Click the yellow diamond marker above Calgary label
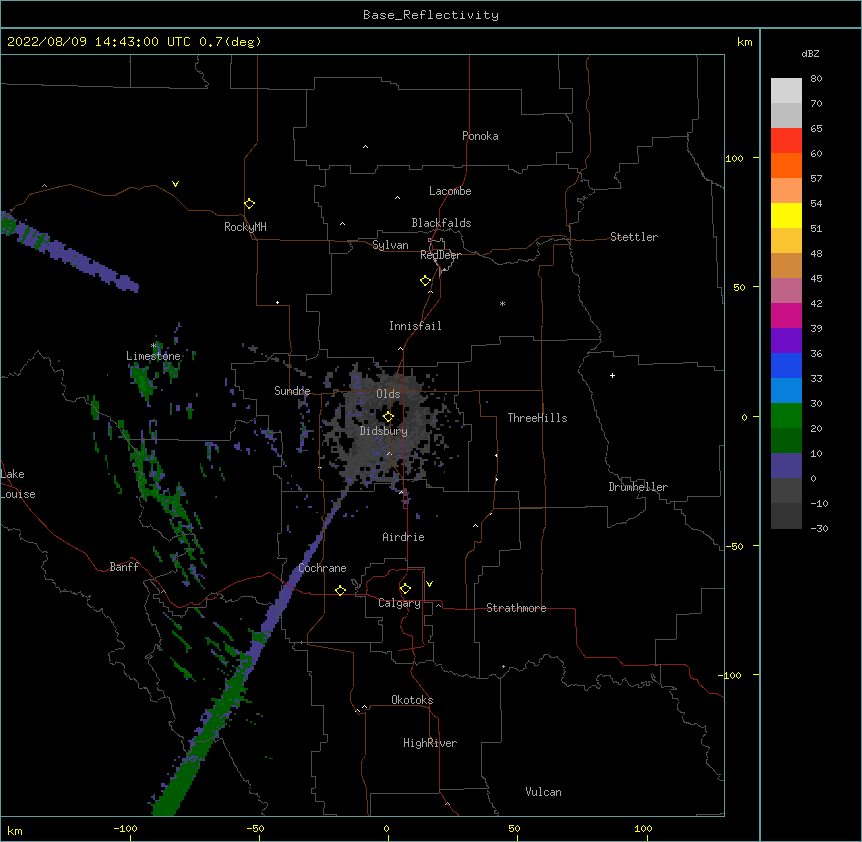Image resolution: width=862 pixels, height=842 pixels. [405, 589]
